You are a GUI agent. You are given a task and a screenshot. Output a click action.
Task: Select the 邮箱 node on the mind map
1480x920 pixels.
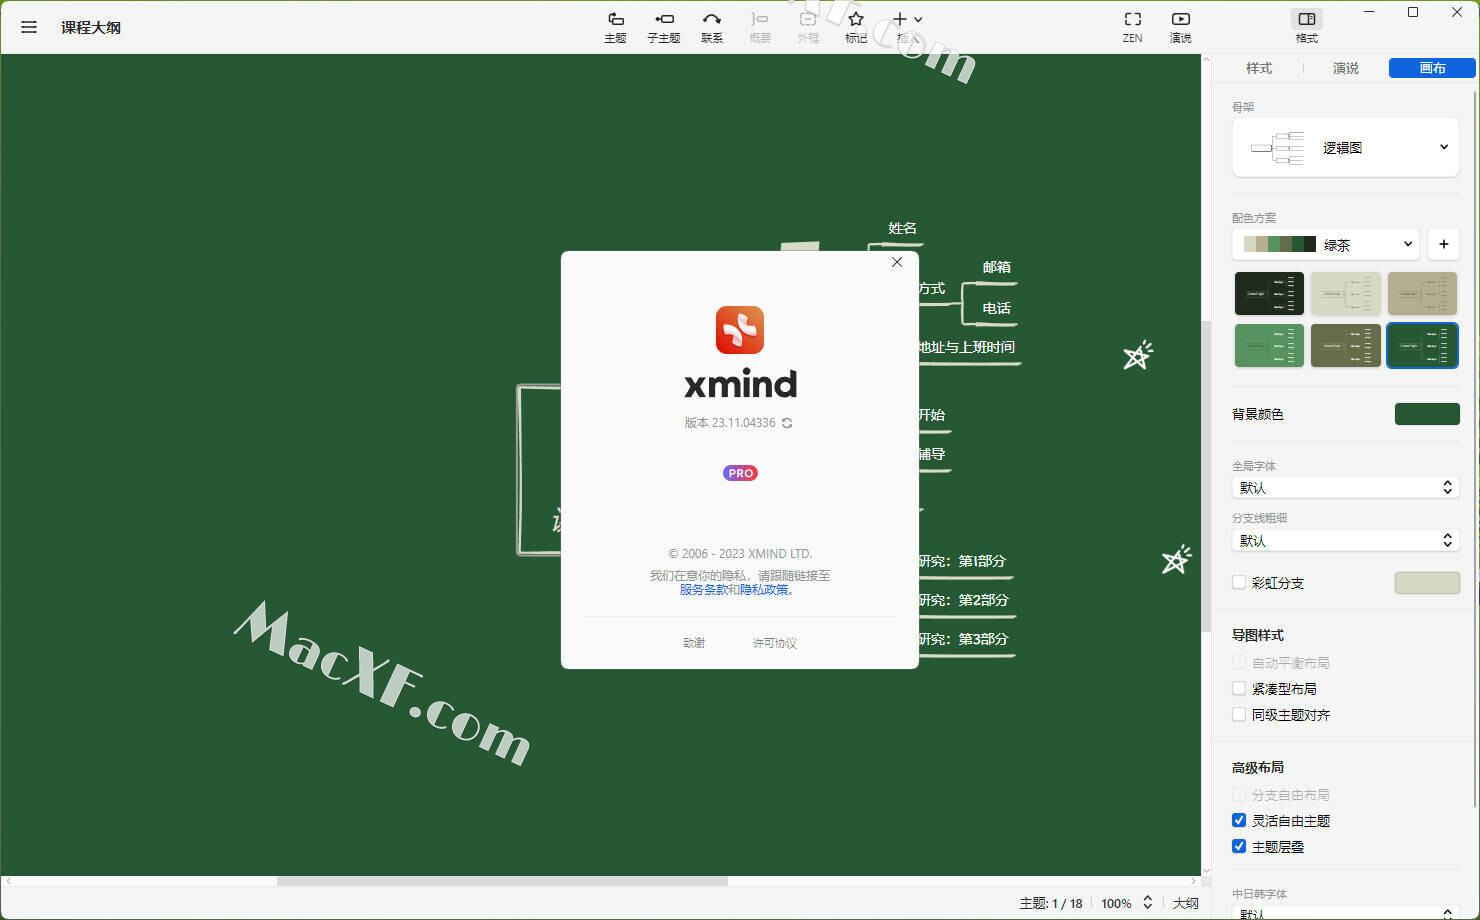[x=996, y=267]
